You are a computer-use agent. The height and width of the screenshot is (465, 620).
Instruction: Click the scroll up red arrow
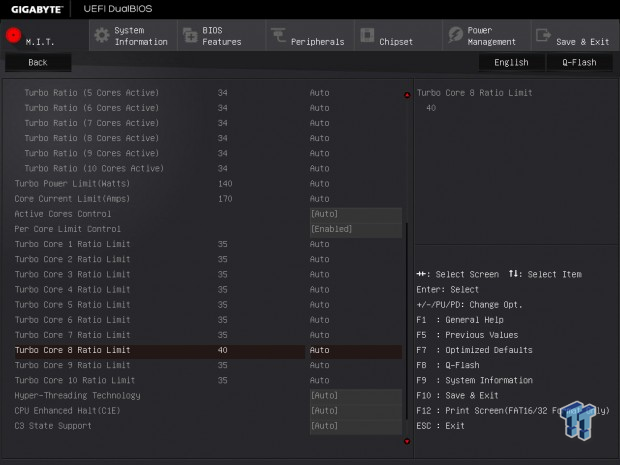(x=407, y=95)
